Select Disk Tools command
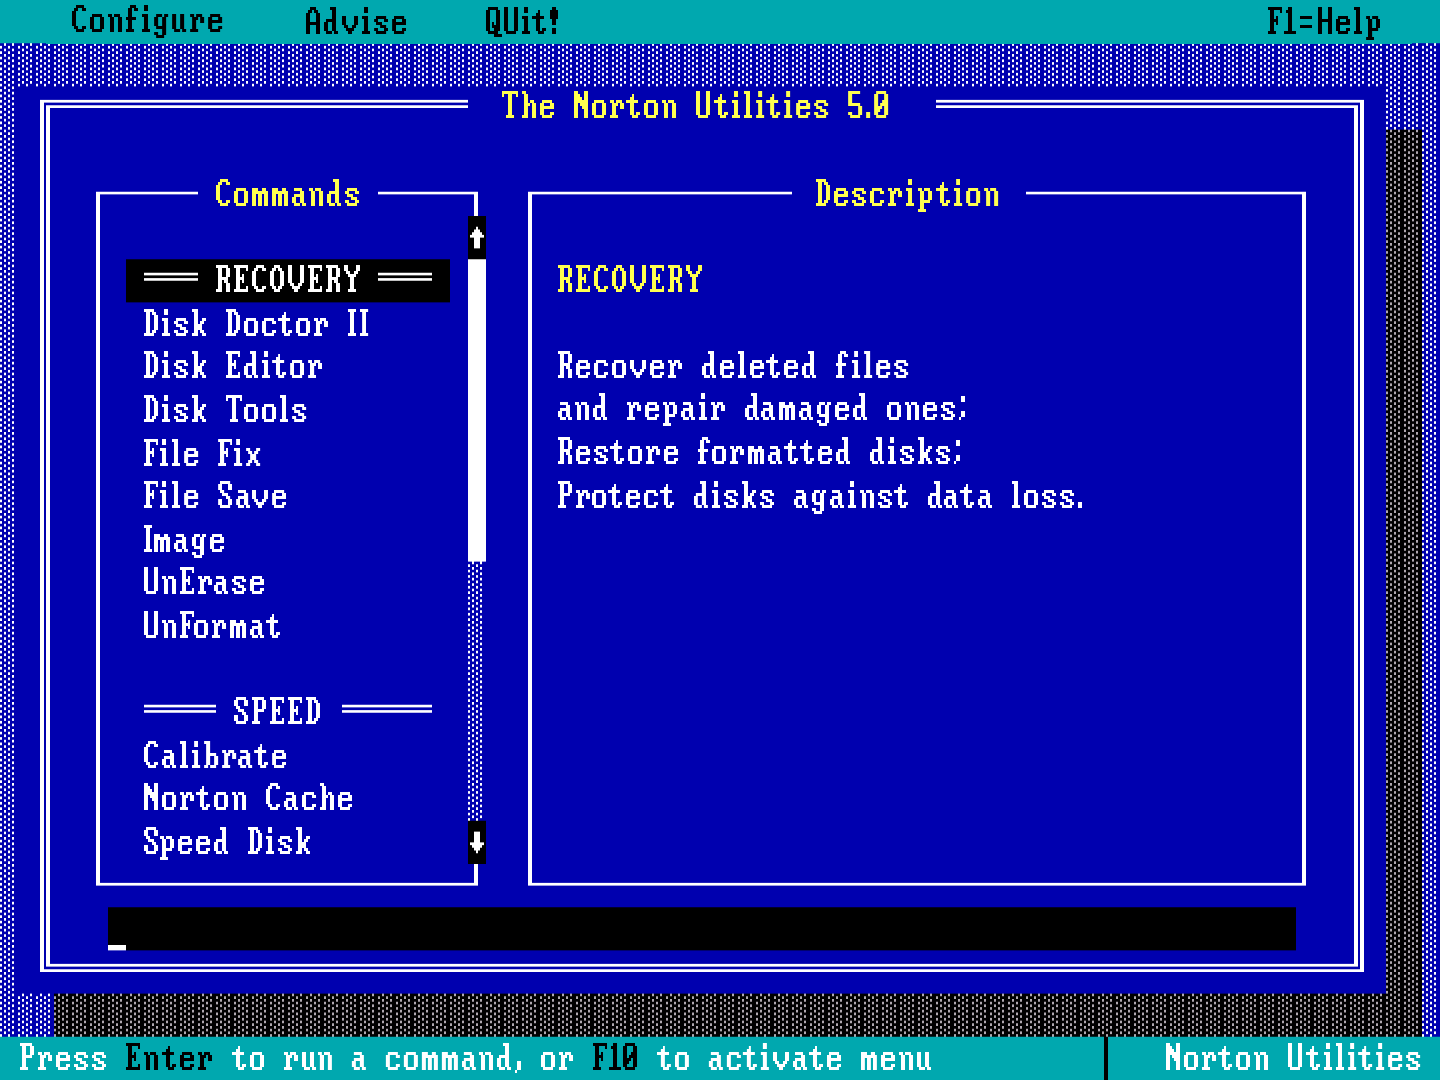The width and height of the screenshot is (1440, 1080). pyautogui.click(x=225, y=410)
